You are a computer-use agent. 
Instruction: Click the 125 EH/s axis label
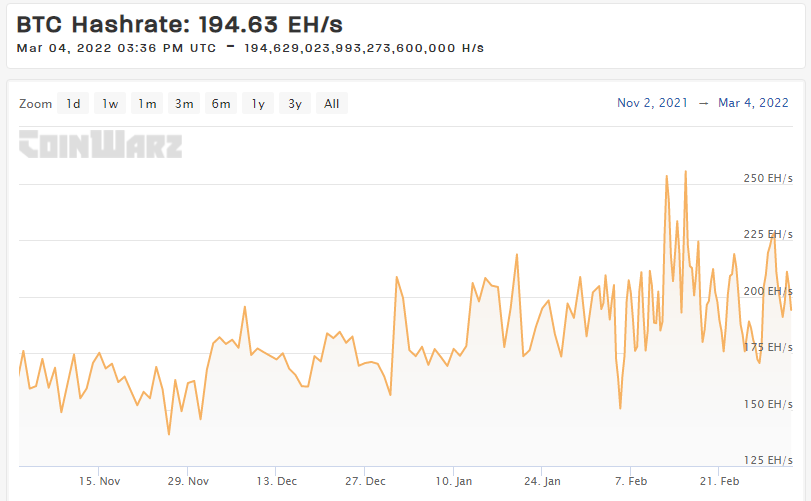[768, 460]
